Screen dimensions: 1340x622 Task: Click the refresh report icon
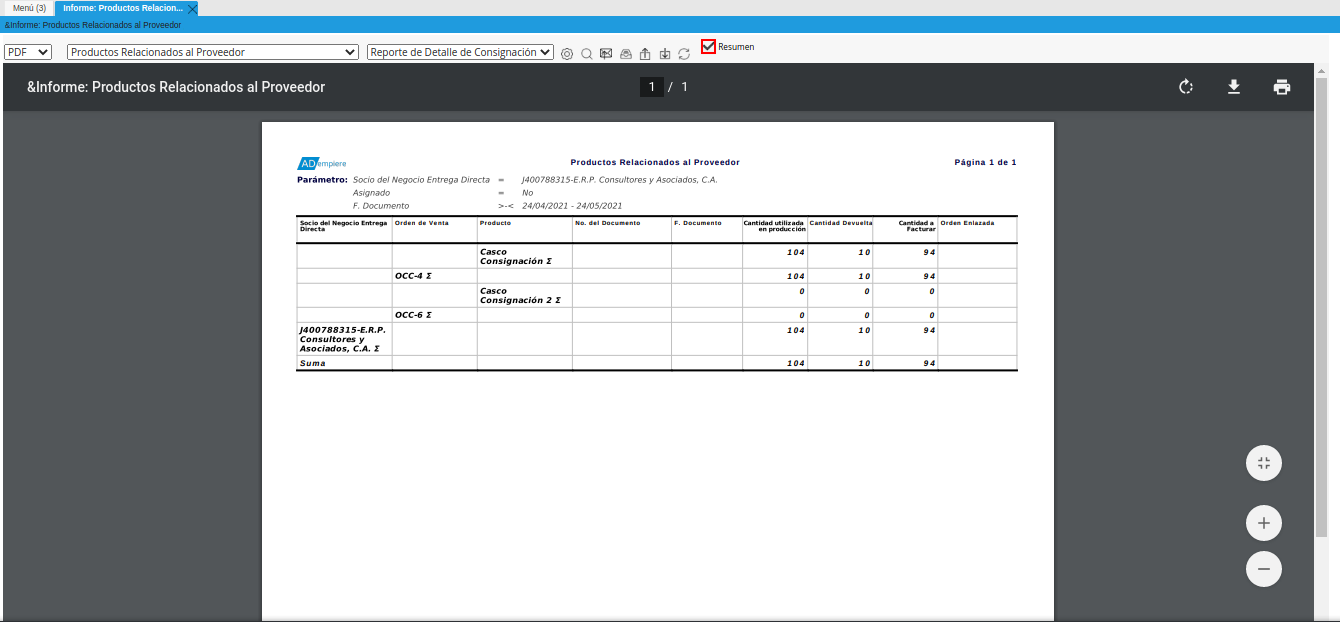click(684, 53)
